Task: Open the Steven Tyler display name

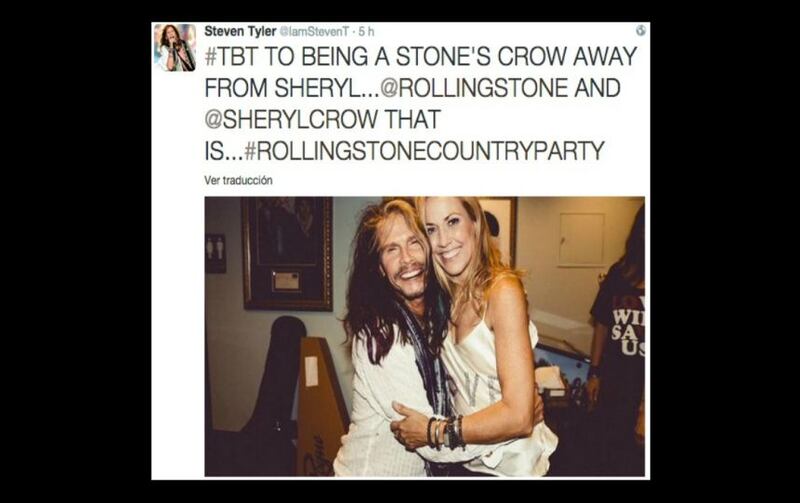Action: (240, 31)
